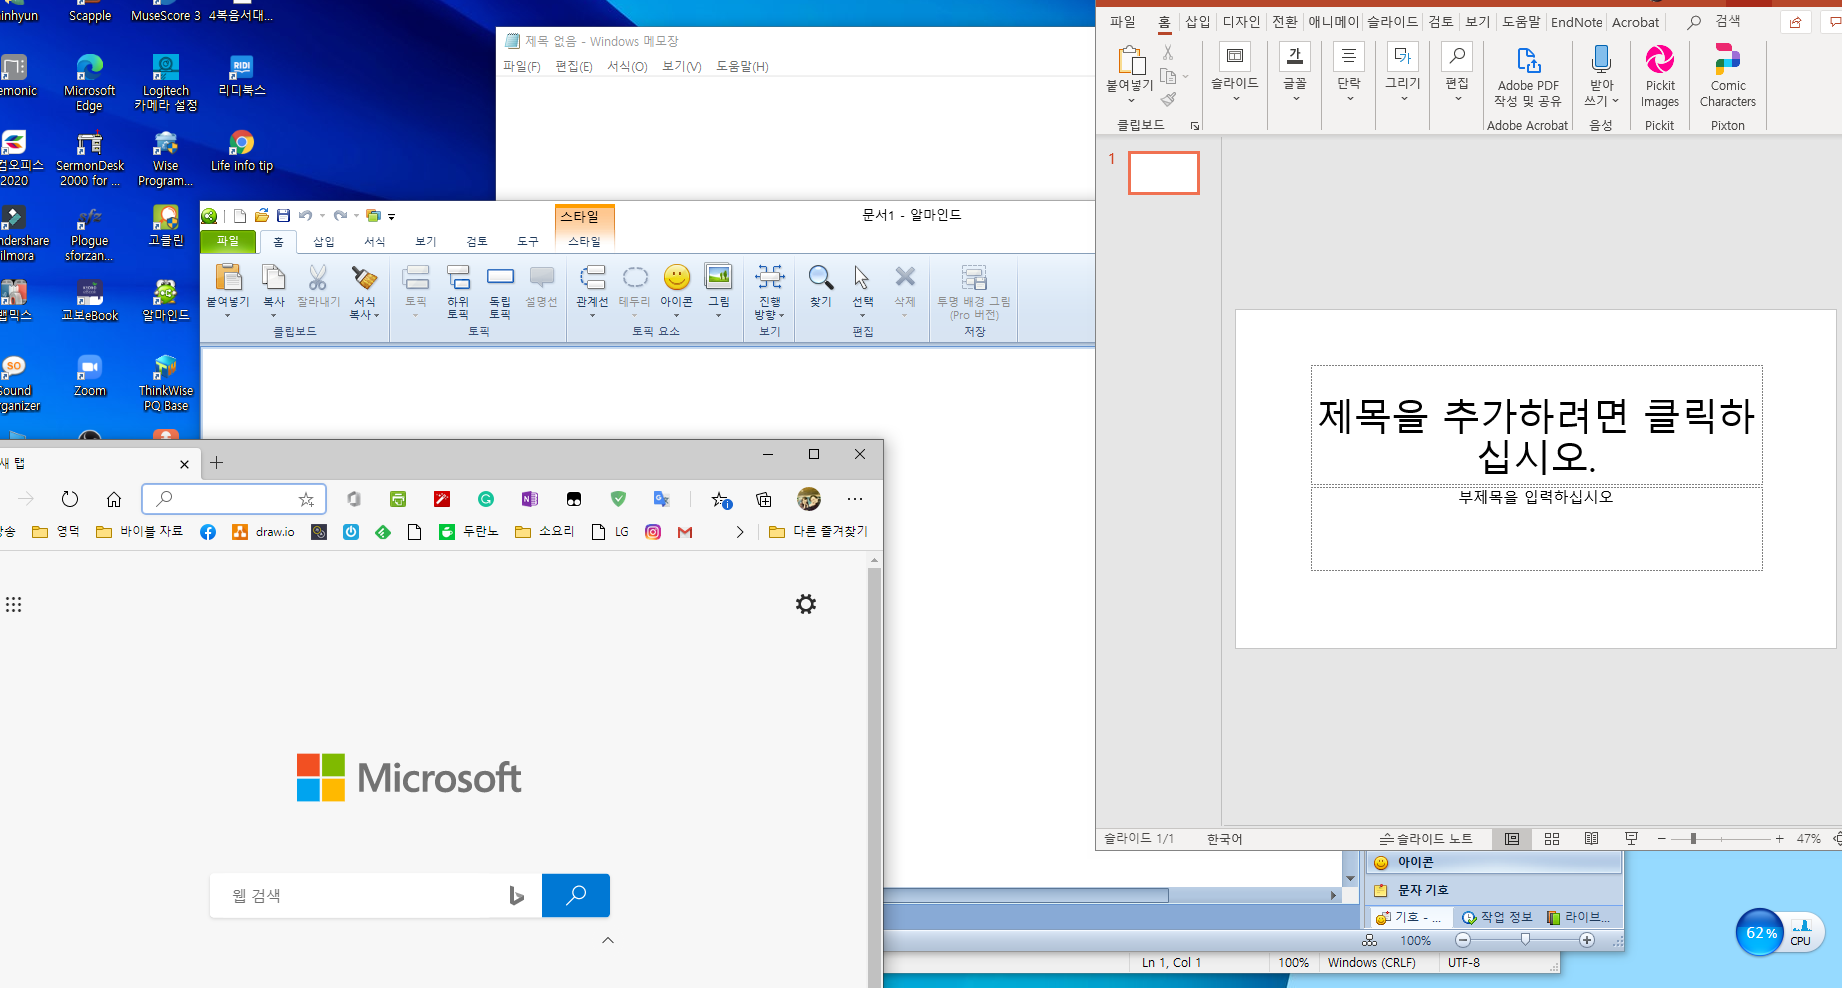
Task: Click the blue Bing search button
Action: pos(576,895)
